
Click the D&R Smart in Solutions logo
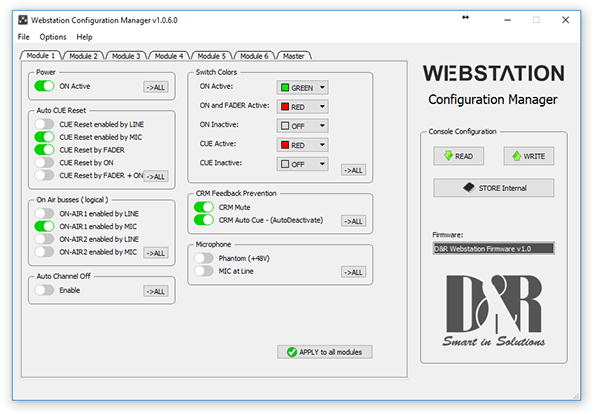pos(494,311)
